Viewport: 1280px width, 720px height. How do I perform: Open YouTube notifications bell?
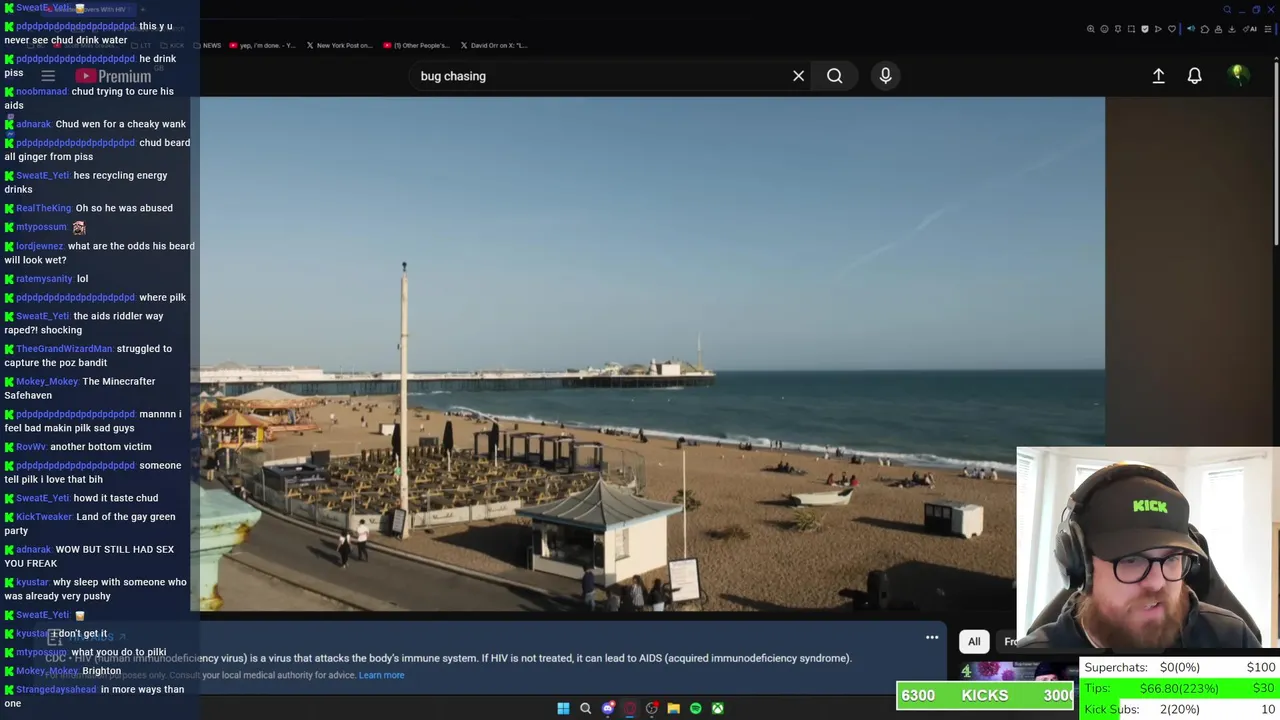tap(1194, 76)
